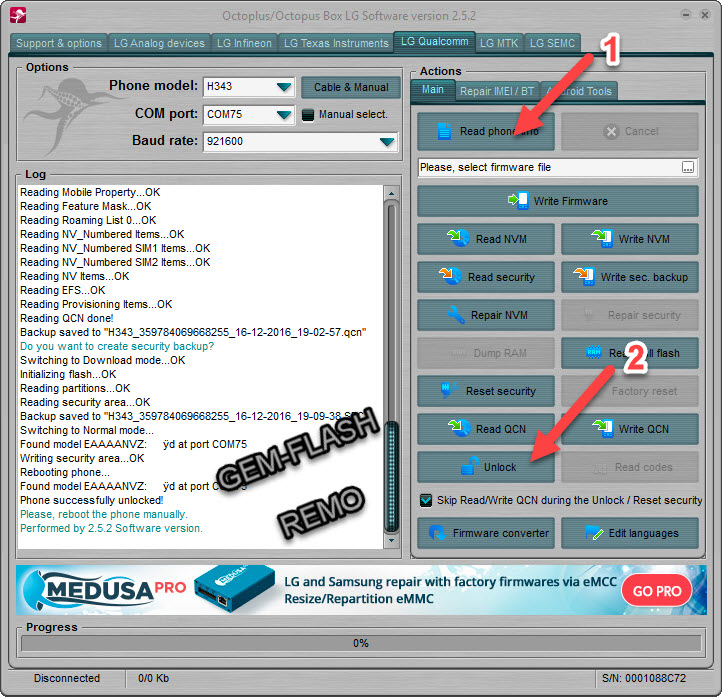Click the Octoplus app logo in title bar
The width and height of the screenshot is (722, 697).
pos(18,15)
